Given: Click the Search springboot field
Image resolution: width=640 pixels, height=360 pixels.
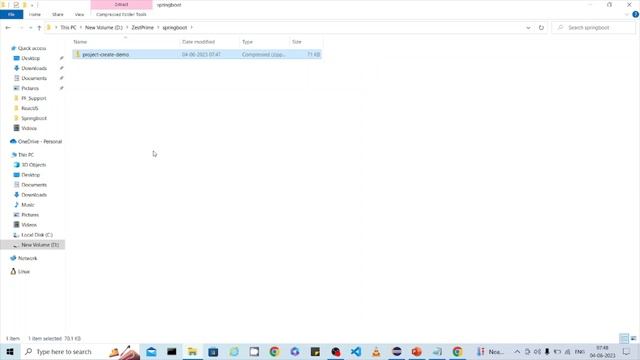Looking at the screenshot, I should (593, 28).
